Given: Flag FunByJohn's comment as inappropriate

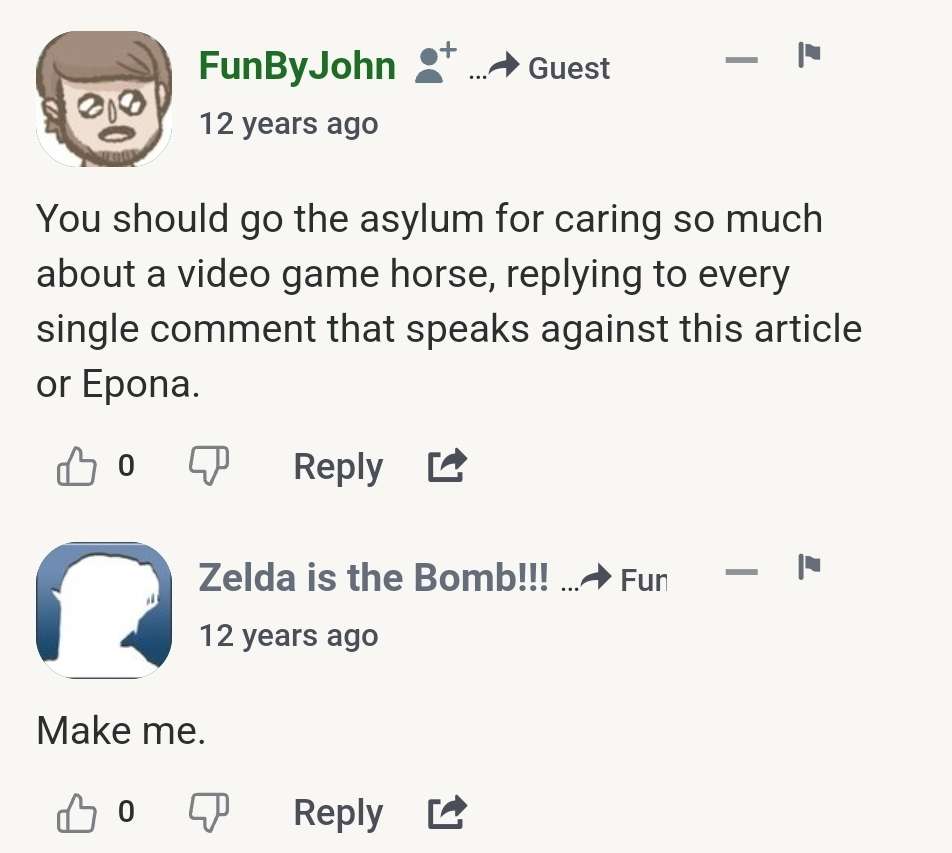Looking at the screenshot, I should (808, 55).
